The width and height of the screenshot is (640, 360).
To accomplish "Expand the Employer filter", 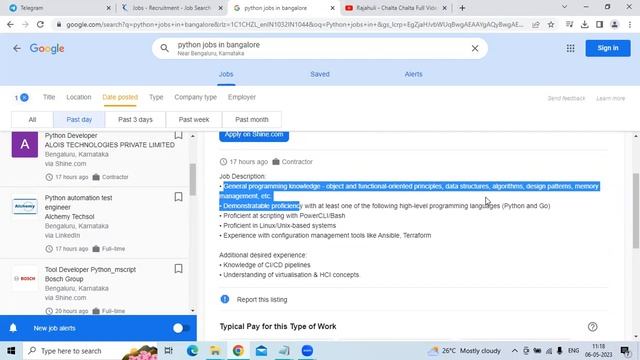I will (242, 97).
